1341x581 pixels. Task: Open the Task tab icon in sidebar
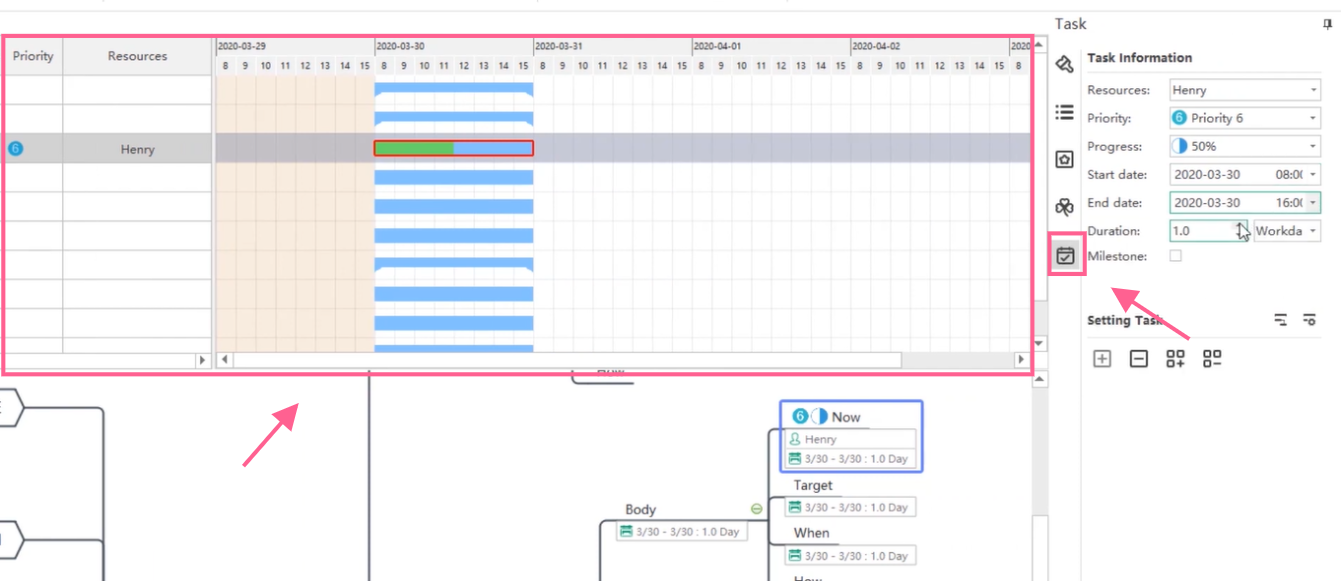(x=1065, y=255)
